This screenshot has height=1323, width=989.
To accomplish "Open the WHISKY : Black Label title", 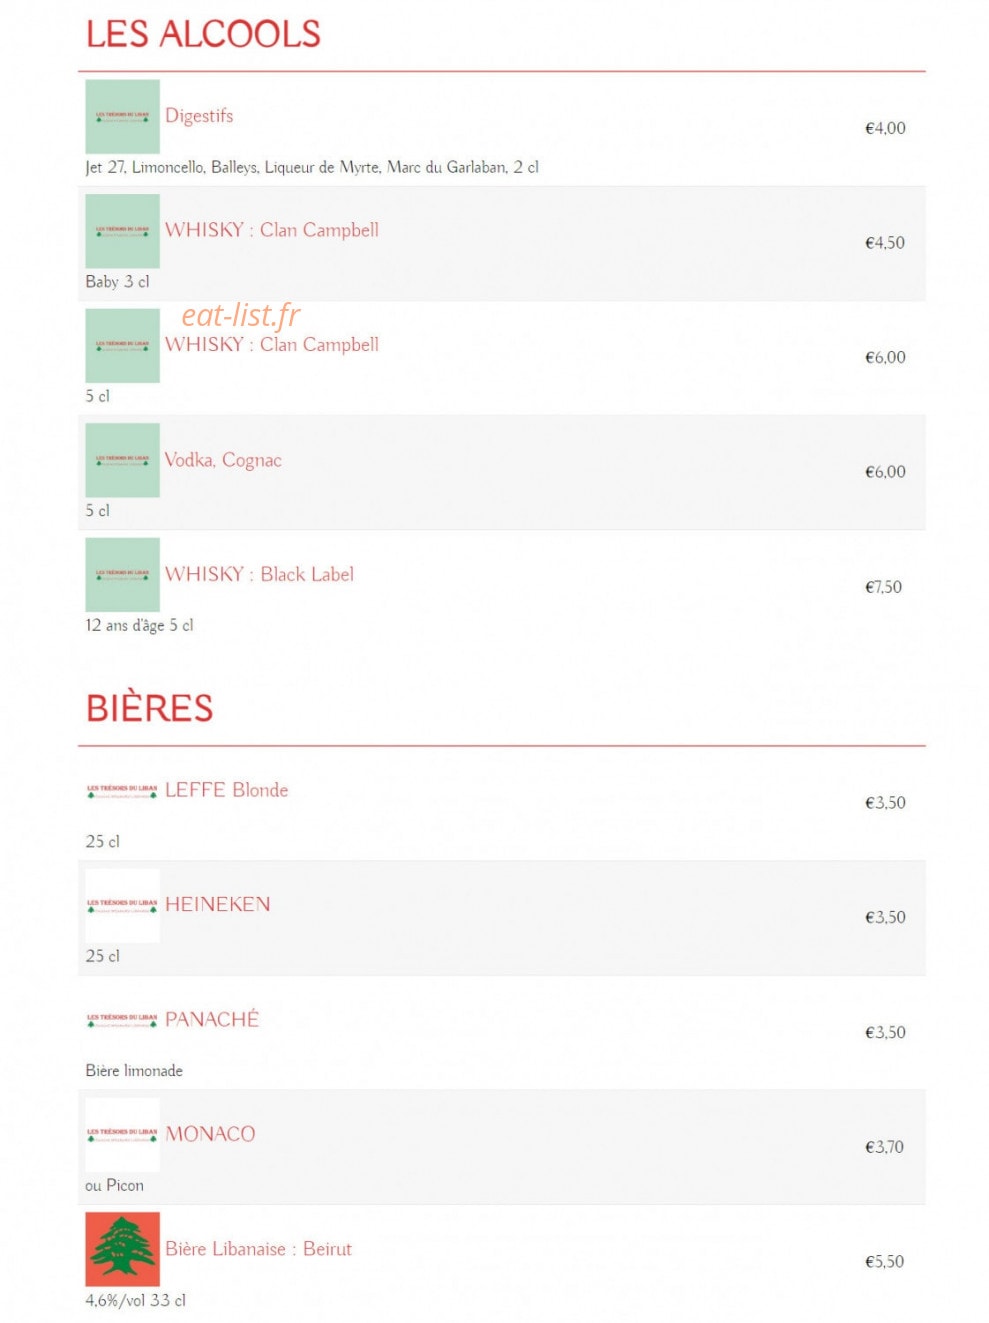I will point(259,574).
